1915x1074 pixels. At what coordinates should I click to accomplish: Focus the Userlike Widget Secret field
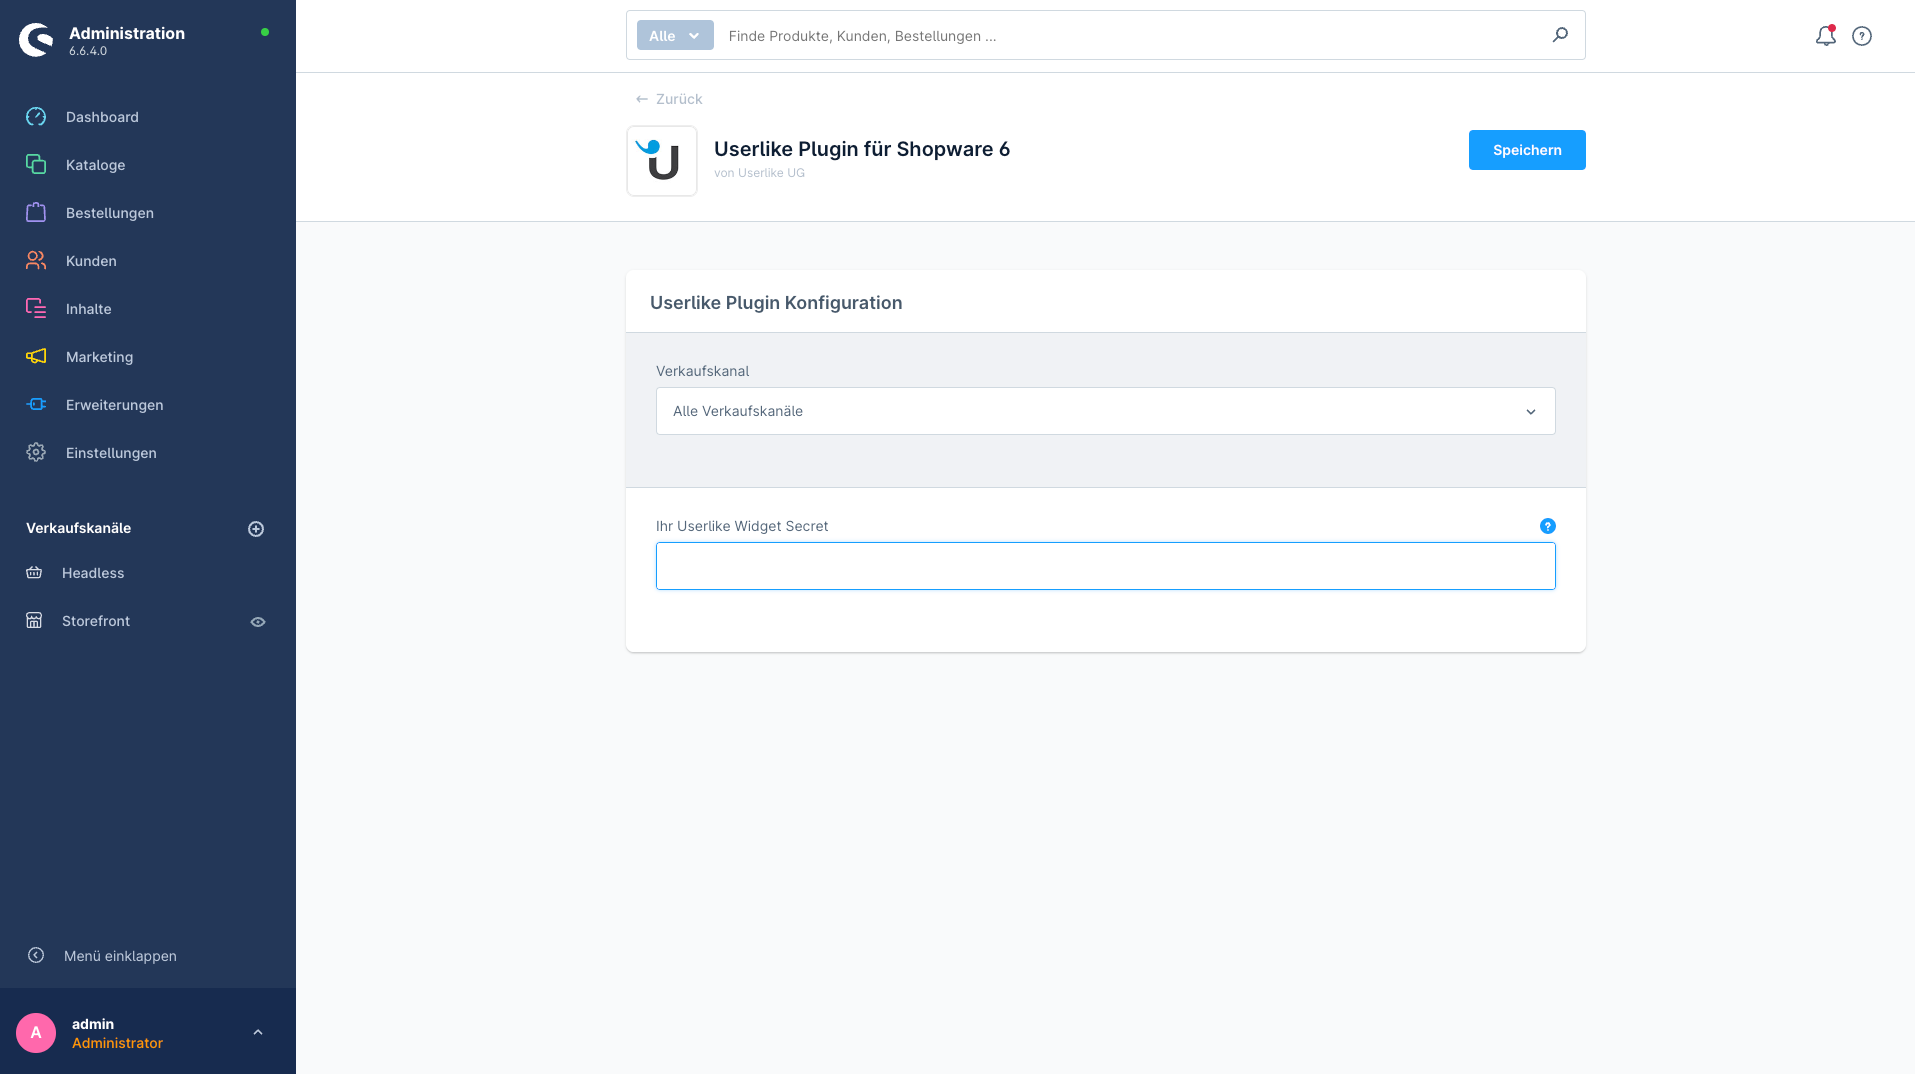(1106, 566)
